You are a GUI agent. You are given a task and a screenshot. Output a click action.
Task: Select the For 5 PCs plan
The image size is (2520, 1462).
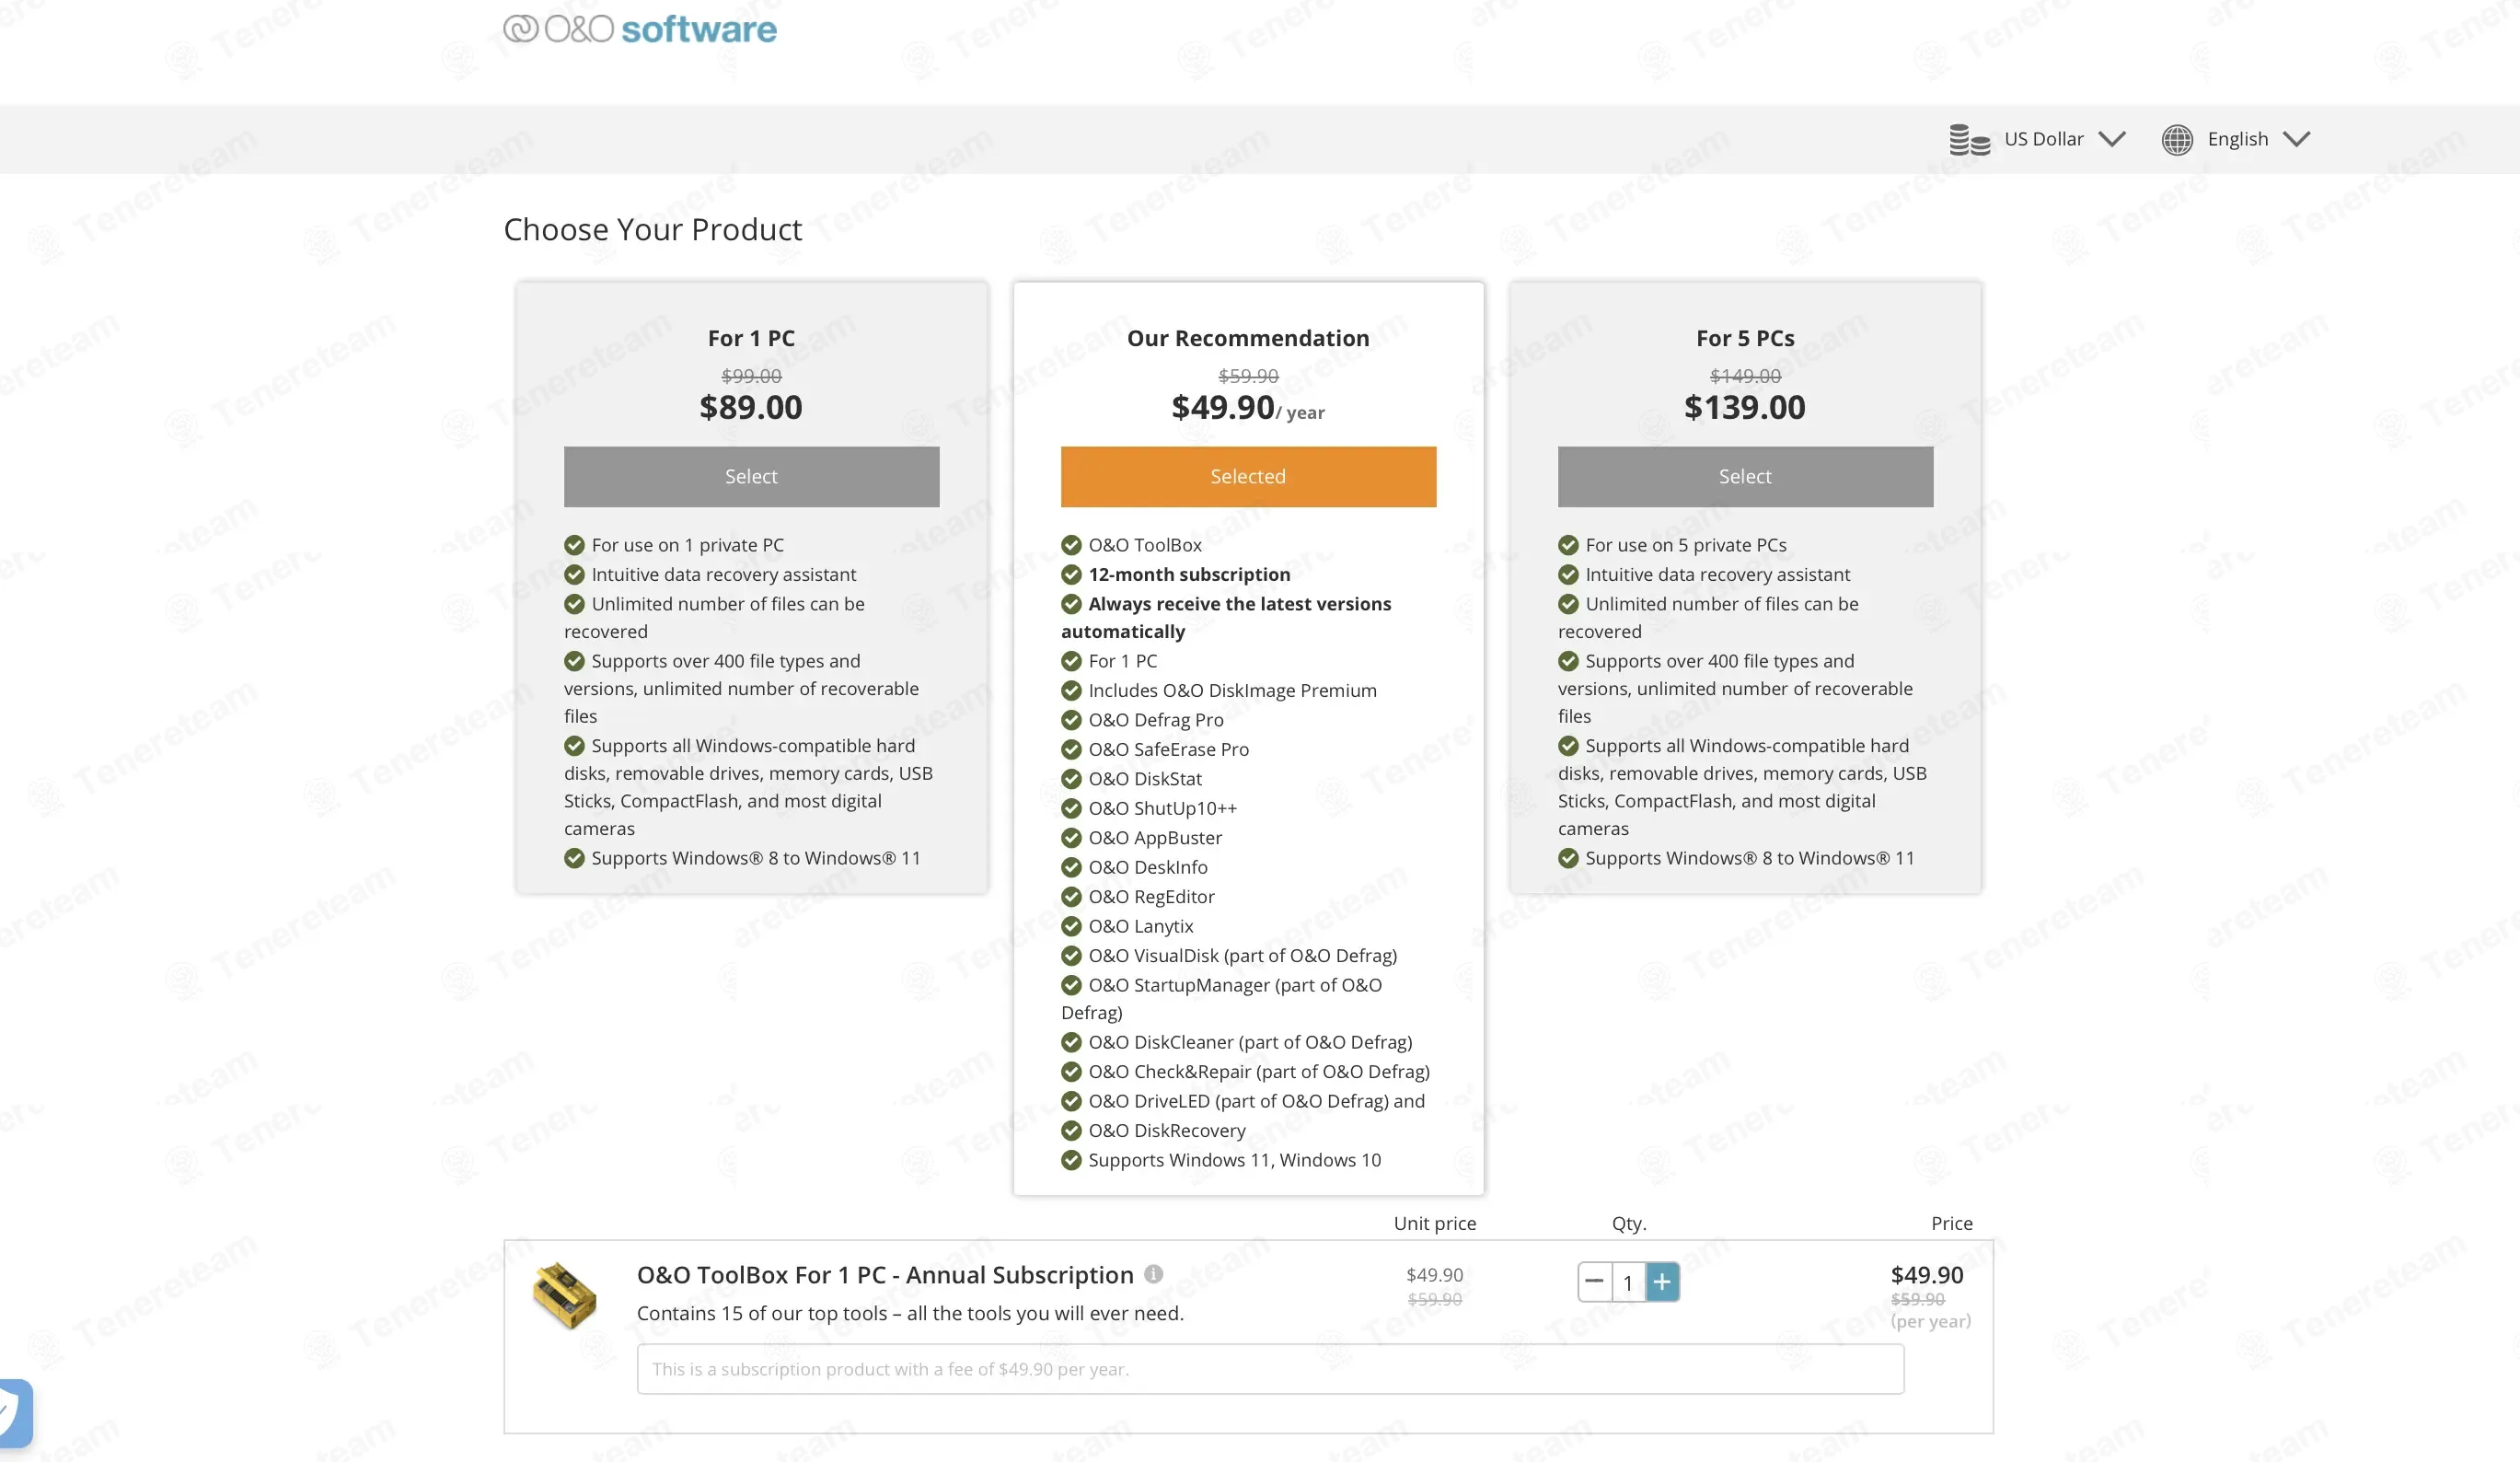coord(1744,476)
